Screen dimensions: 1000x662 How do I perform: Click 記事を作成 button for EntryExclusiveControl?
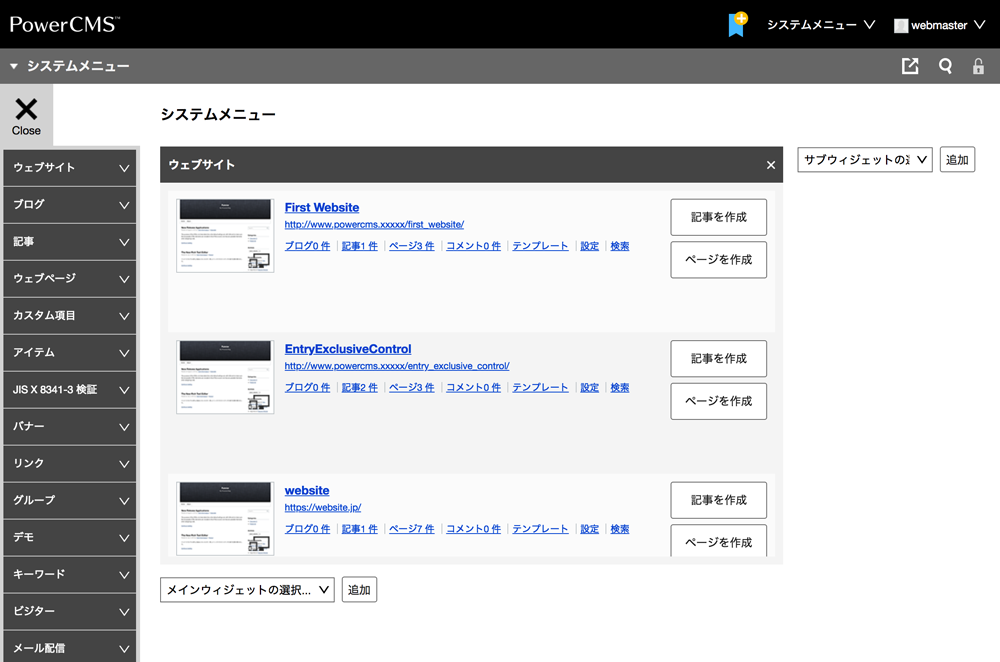[x=718, y=358]
